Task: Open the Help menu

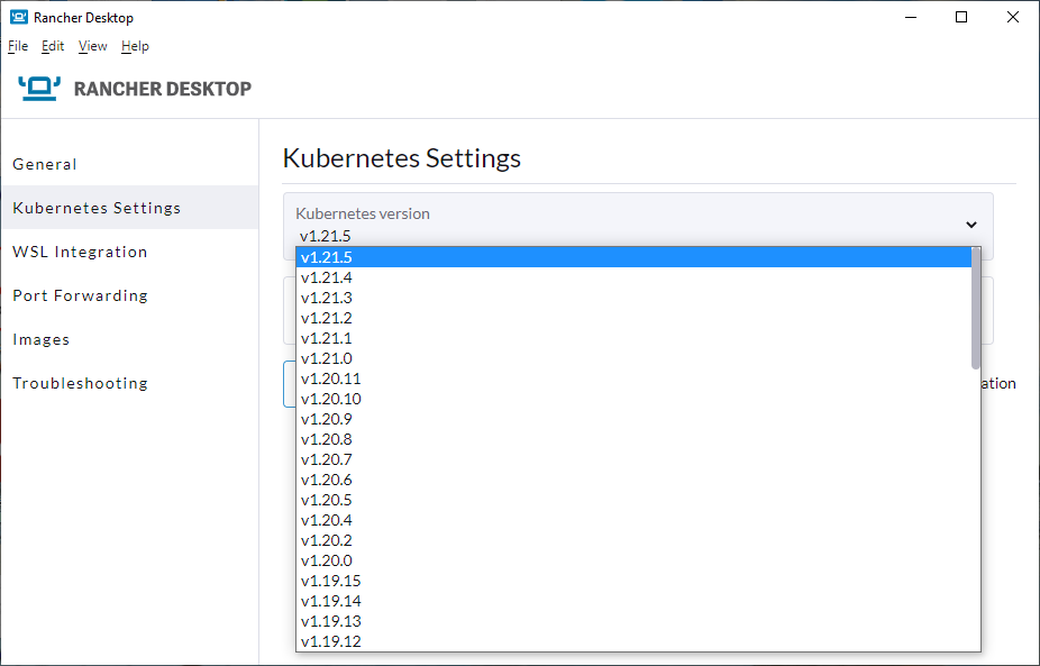Action: click(135, 46)
